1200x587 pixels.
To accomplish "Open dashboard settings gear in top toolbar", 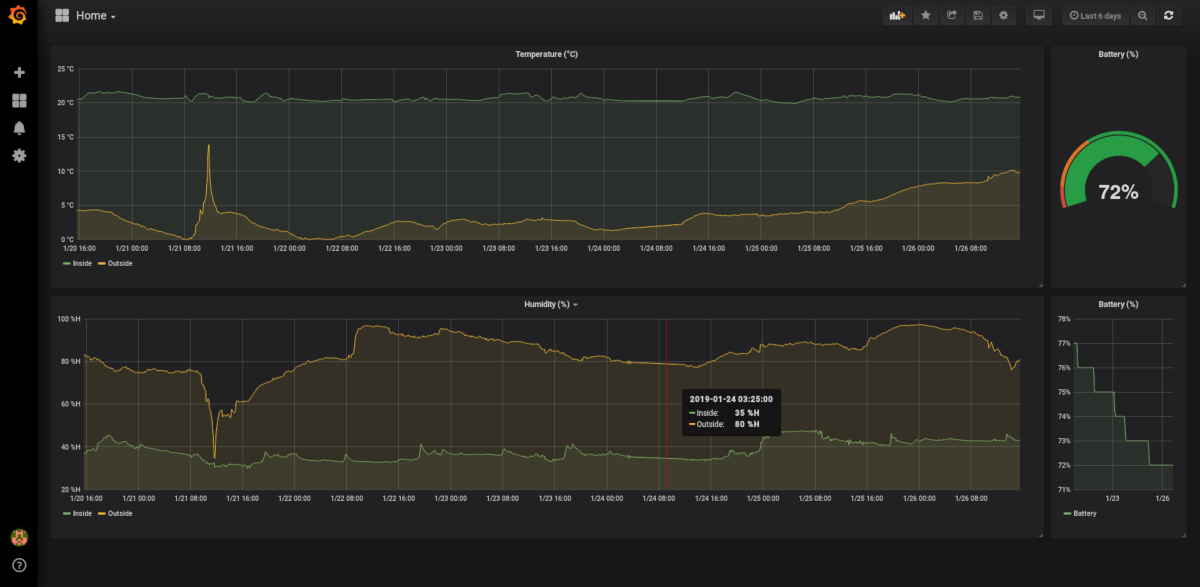I will 1004,16.
